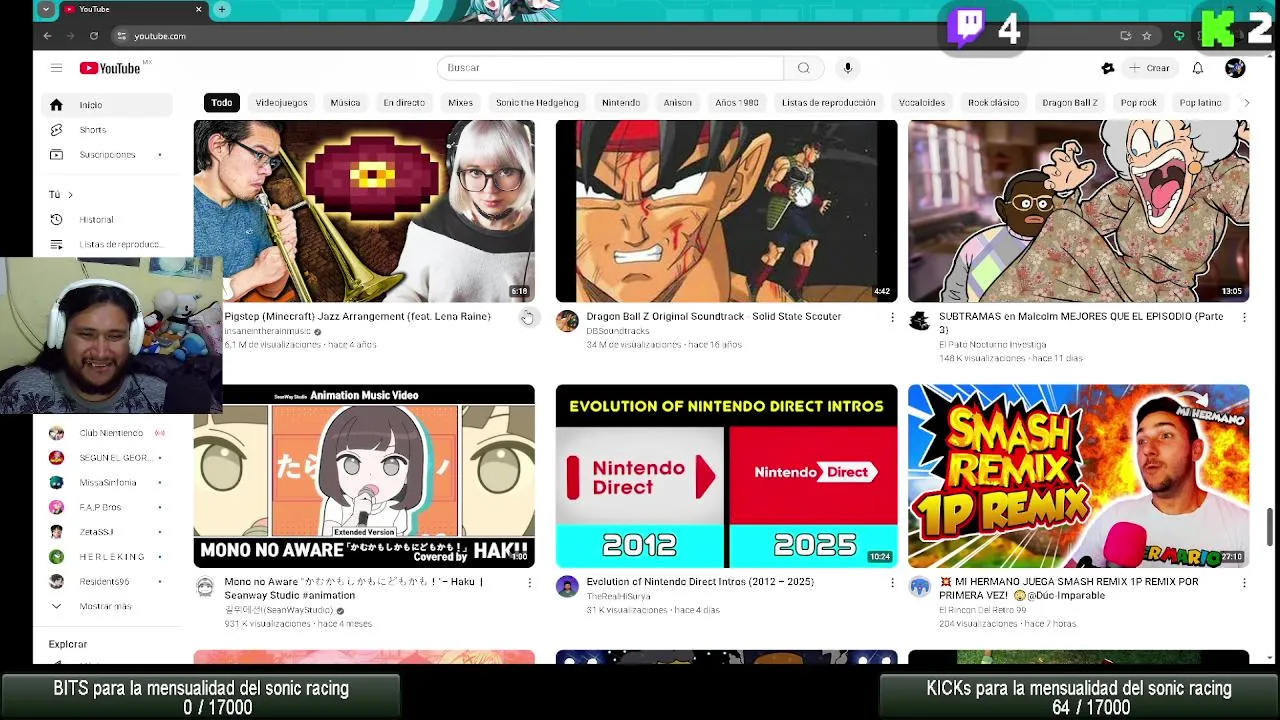Screen dimensions: 1280x720
Task: Select the En directo chip
Action: coord(404,102)
